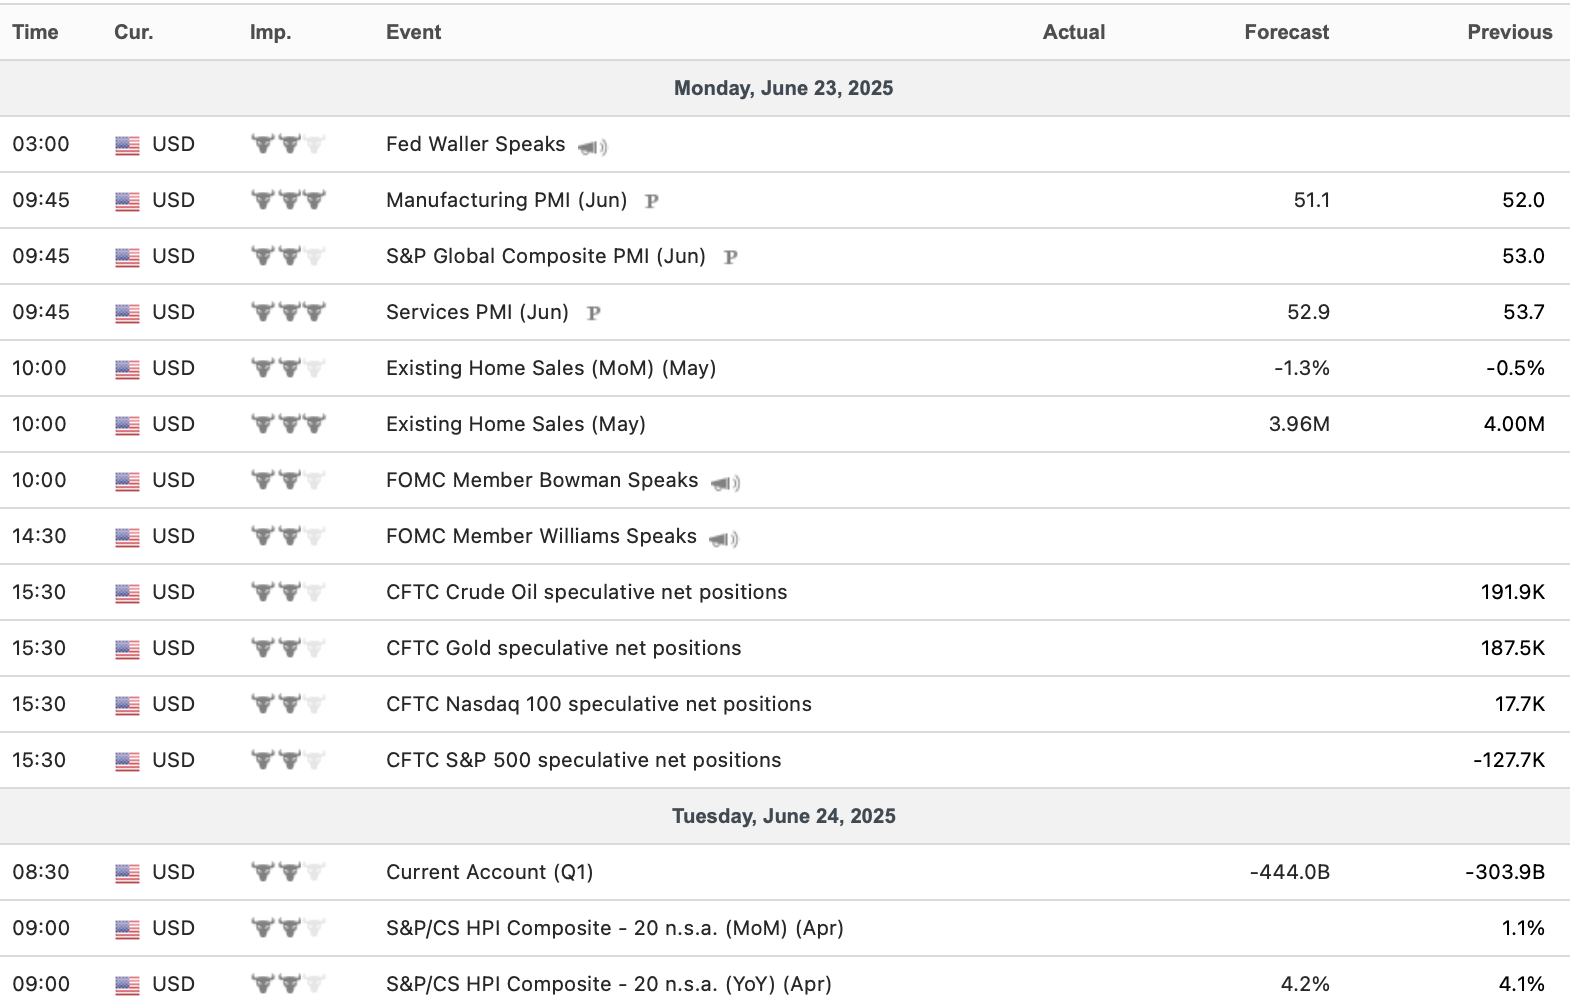Click the US flag in Existing Home Sales (May) row
Image resolution: width=1570 pixels, height=998 pixels.
tap(127, 425)
